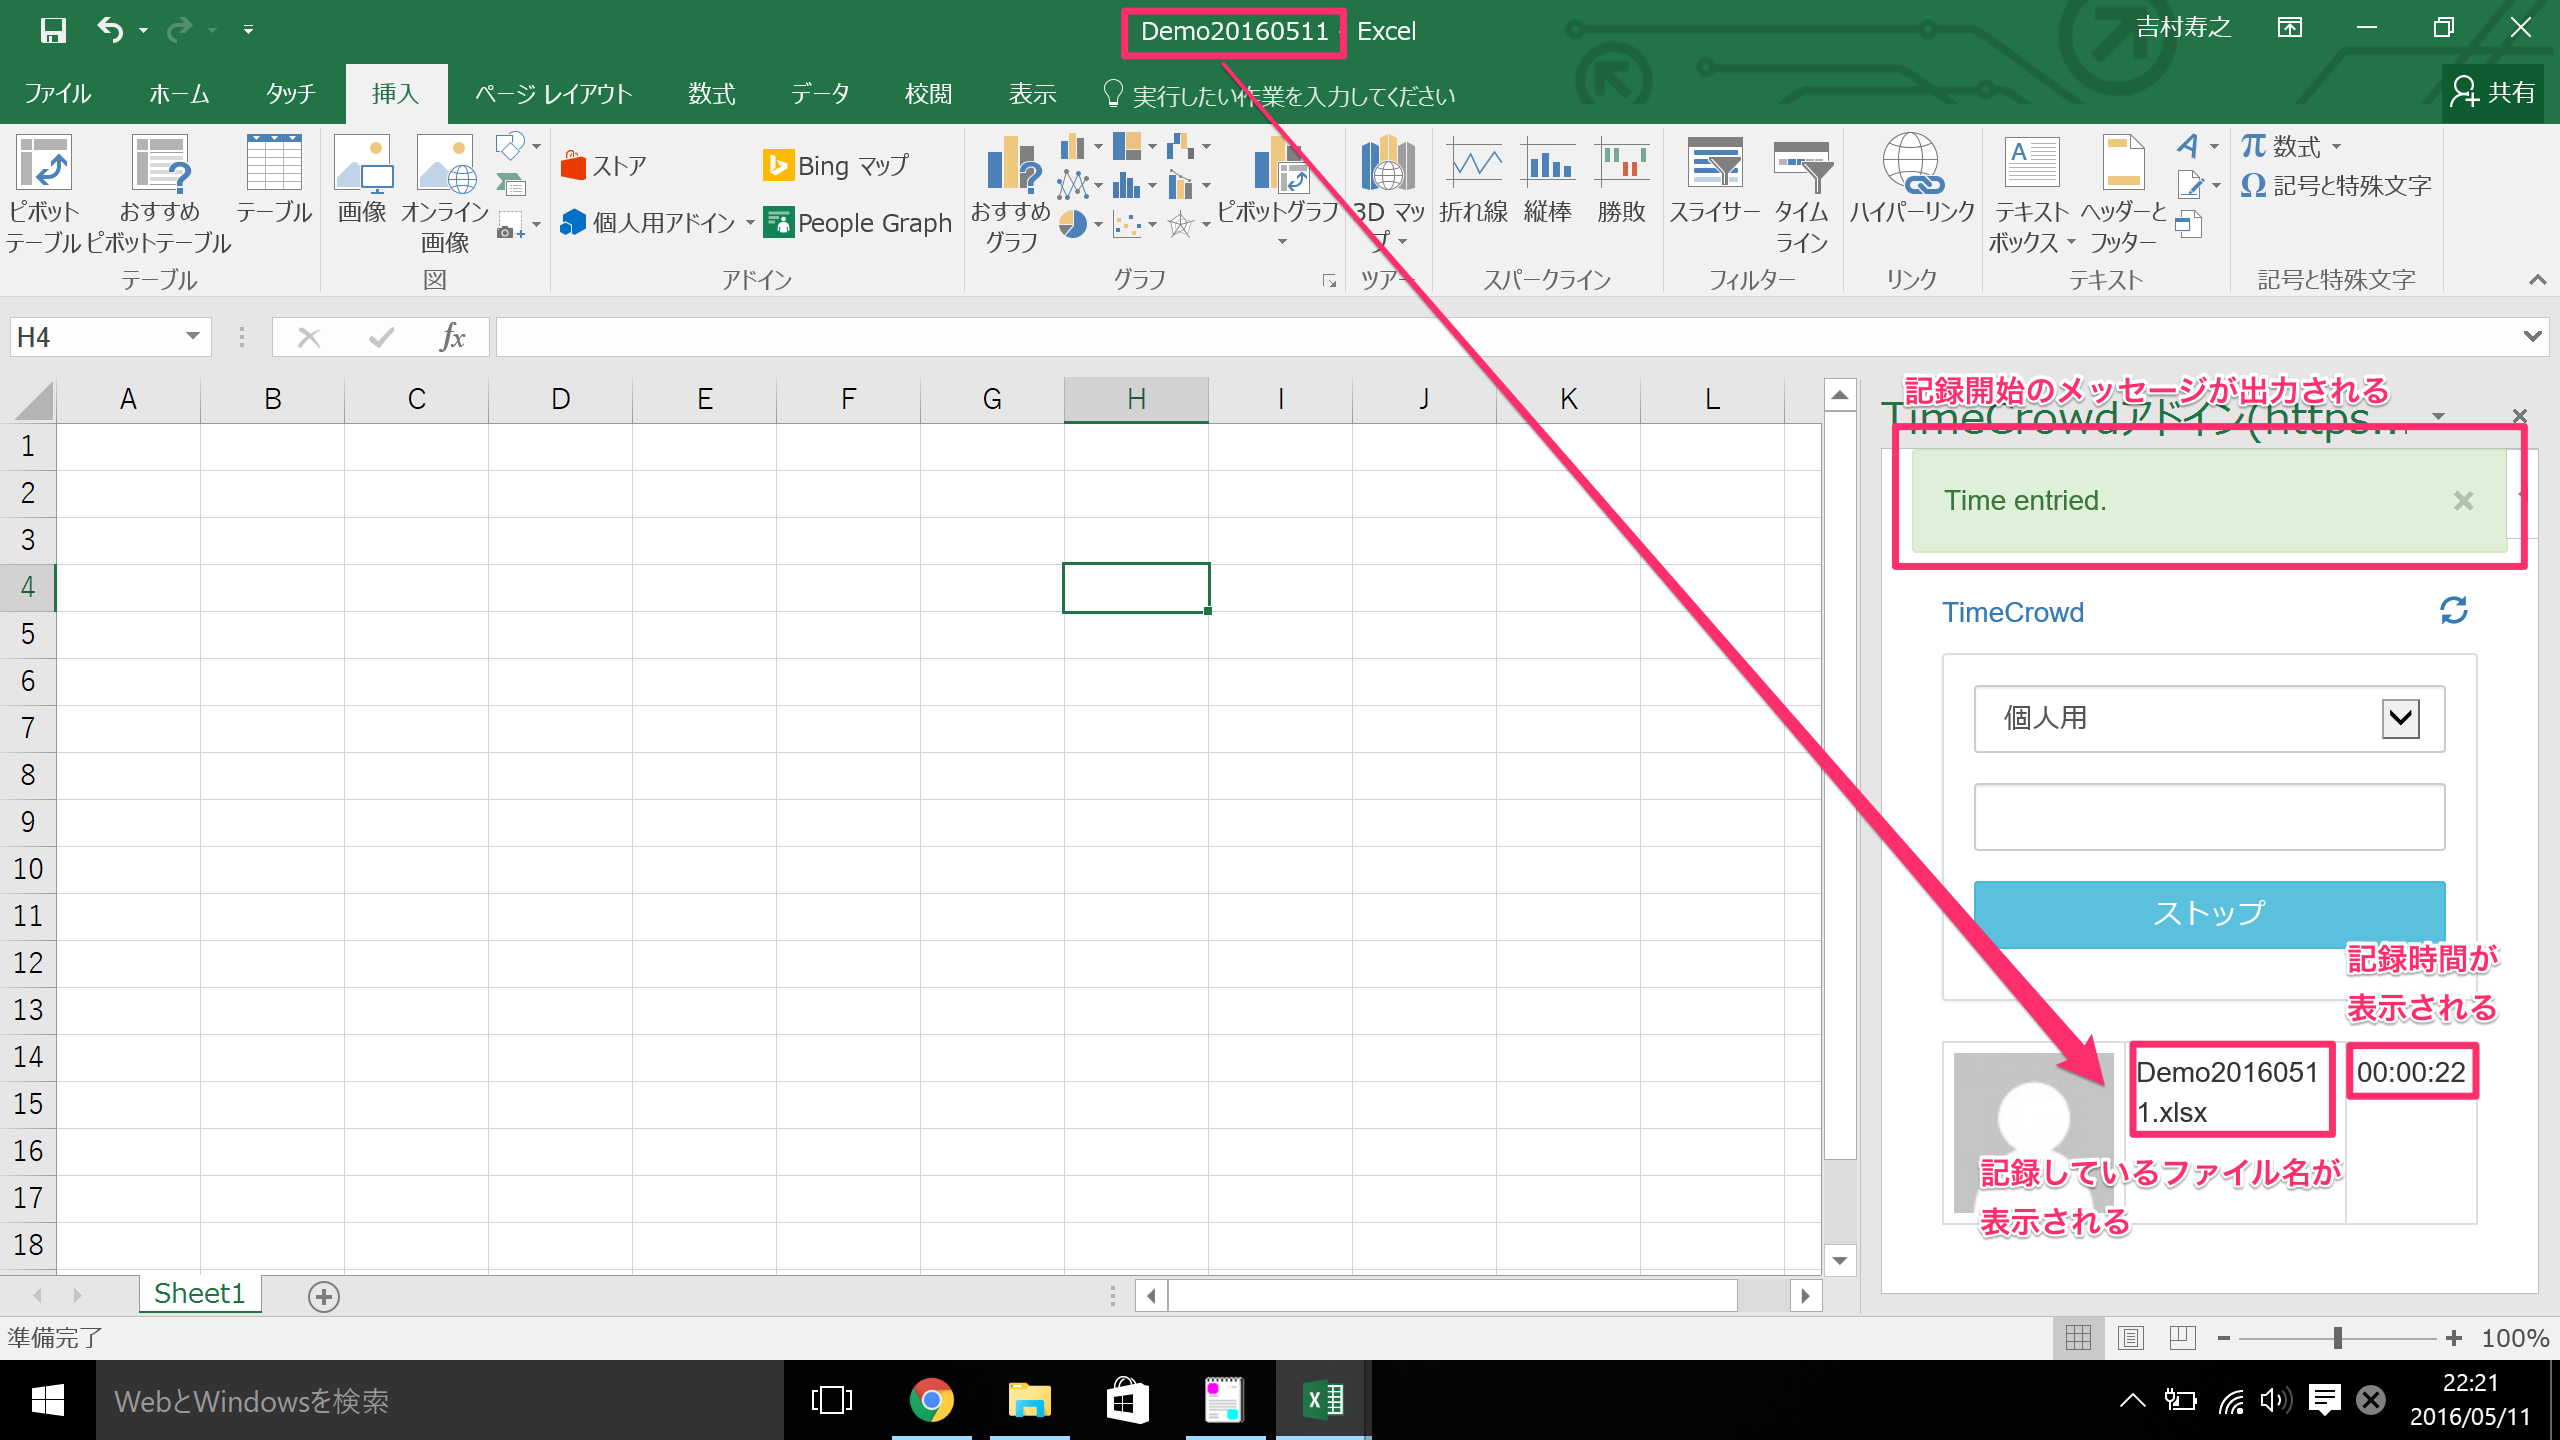The width and height of the screenshot is (2560, 1440).
Task: Open Recommended PivotTables
Action: pyautogui.click(x=159, y=194)
